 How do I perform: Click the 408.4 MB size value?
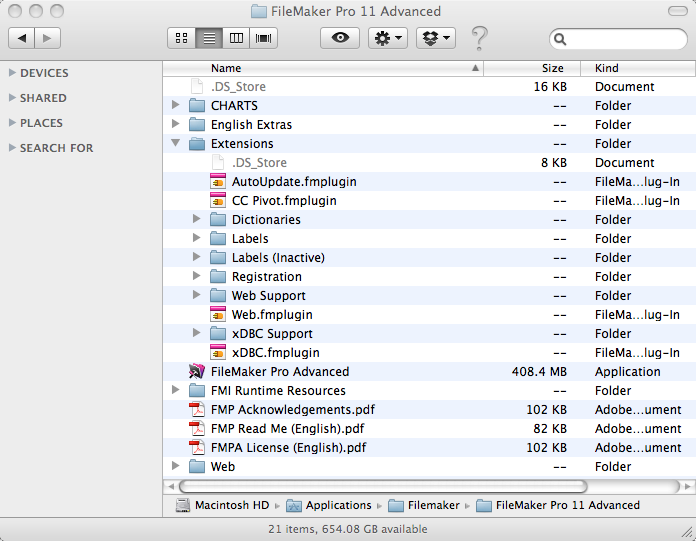[539, 371]
